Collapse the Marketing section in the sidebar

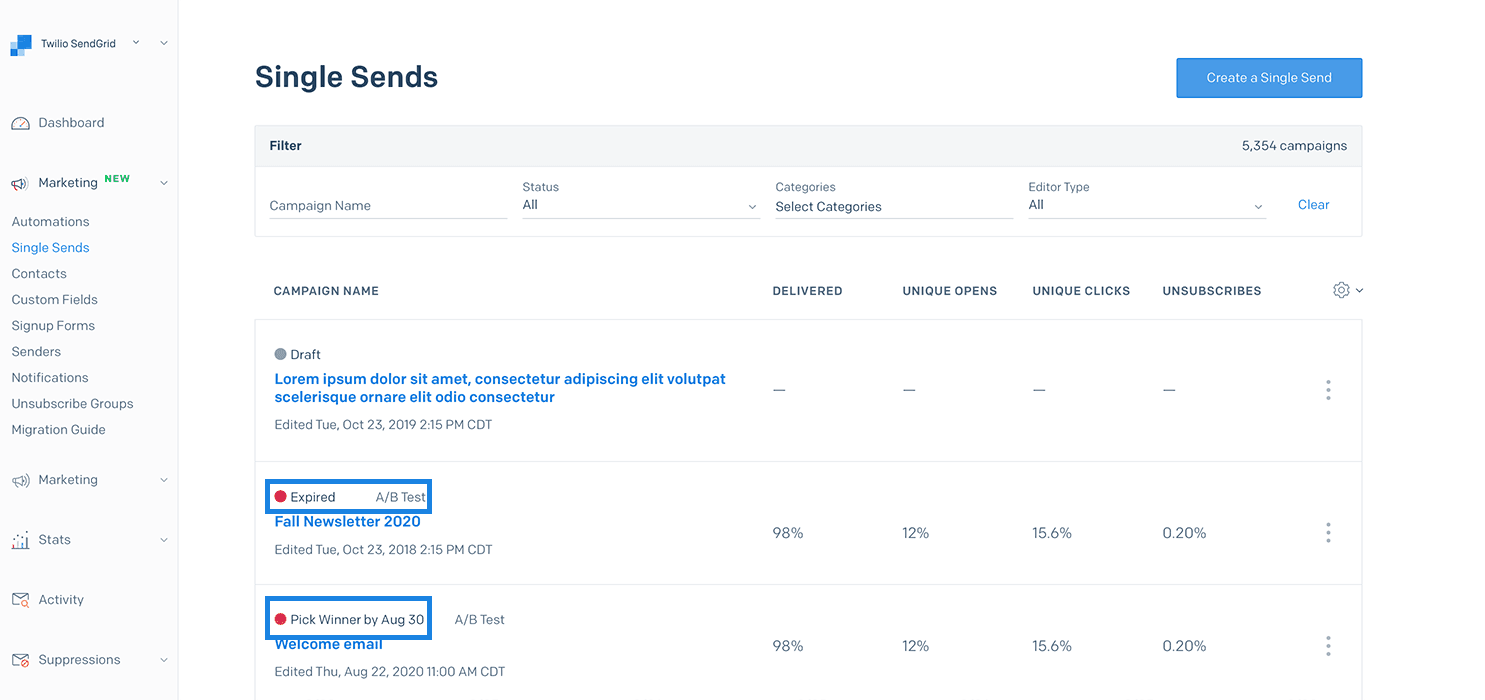click(x=163, y=182)
